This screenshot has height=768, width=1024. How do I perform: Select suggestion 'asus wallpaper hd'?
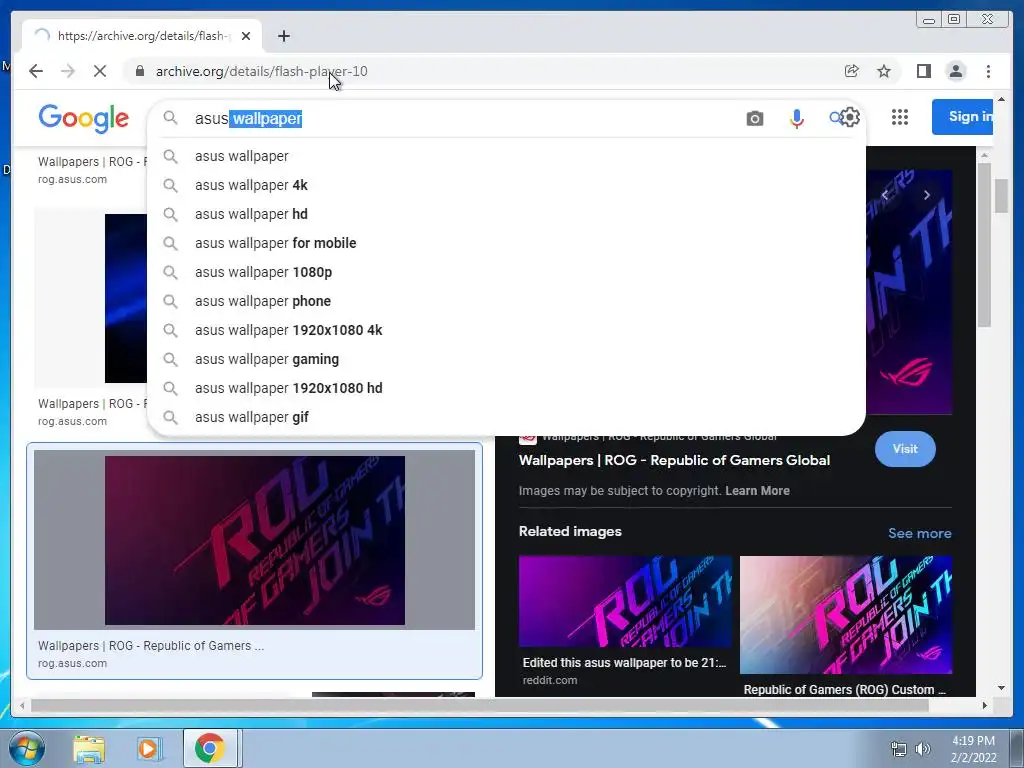click(x=506, y=214)
